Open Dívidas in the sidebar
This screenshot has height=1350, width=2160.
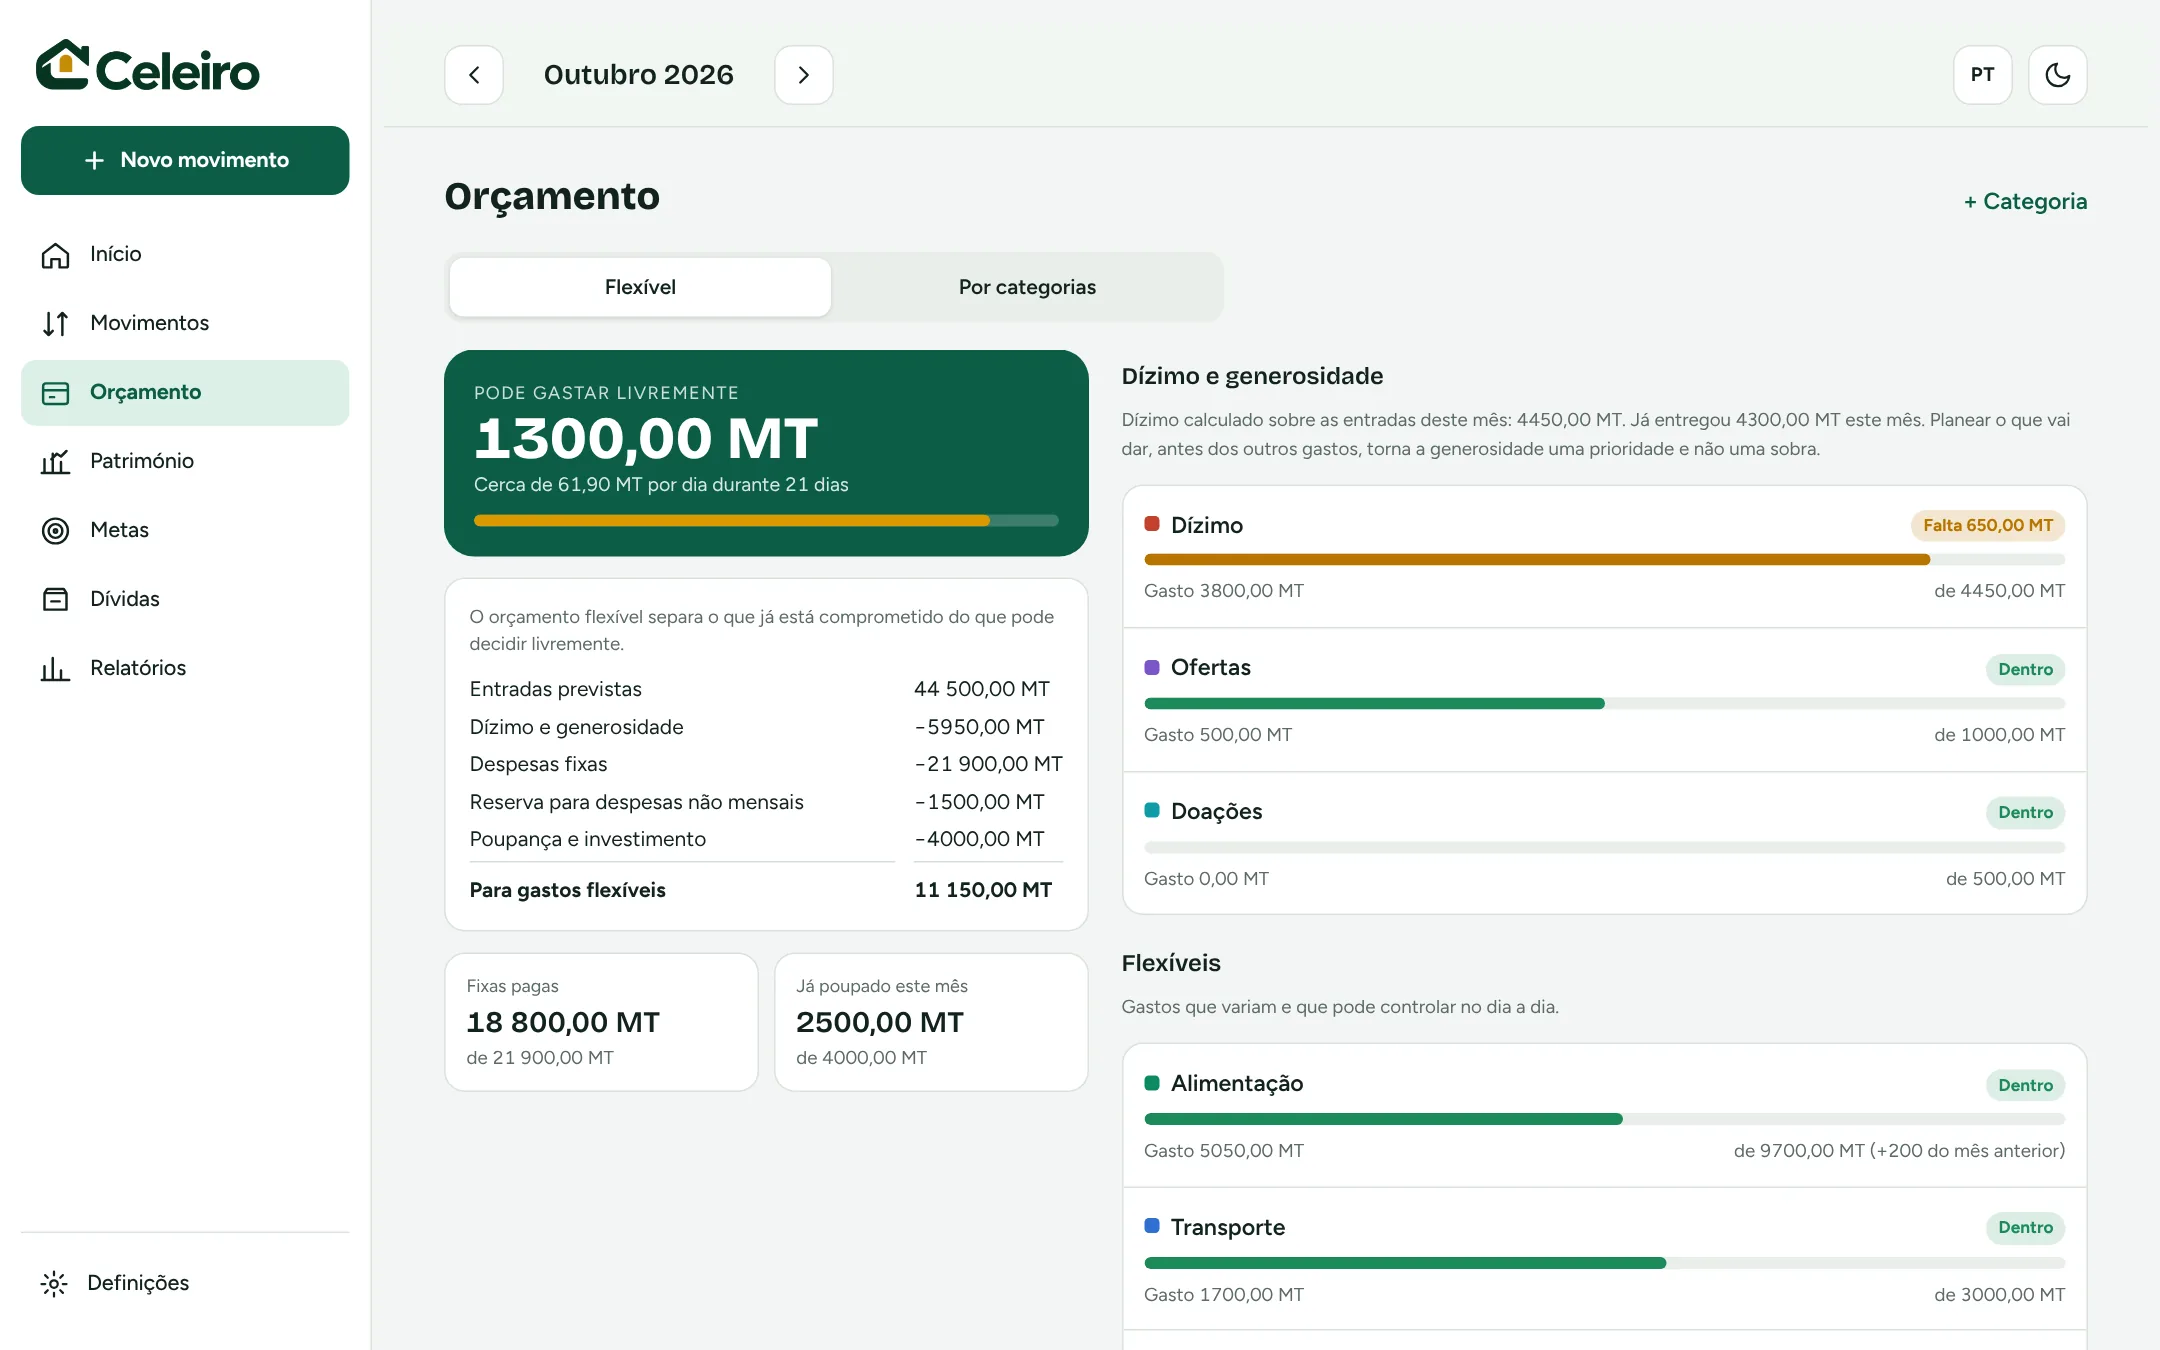185,600
